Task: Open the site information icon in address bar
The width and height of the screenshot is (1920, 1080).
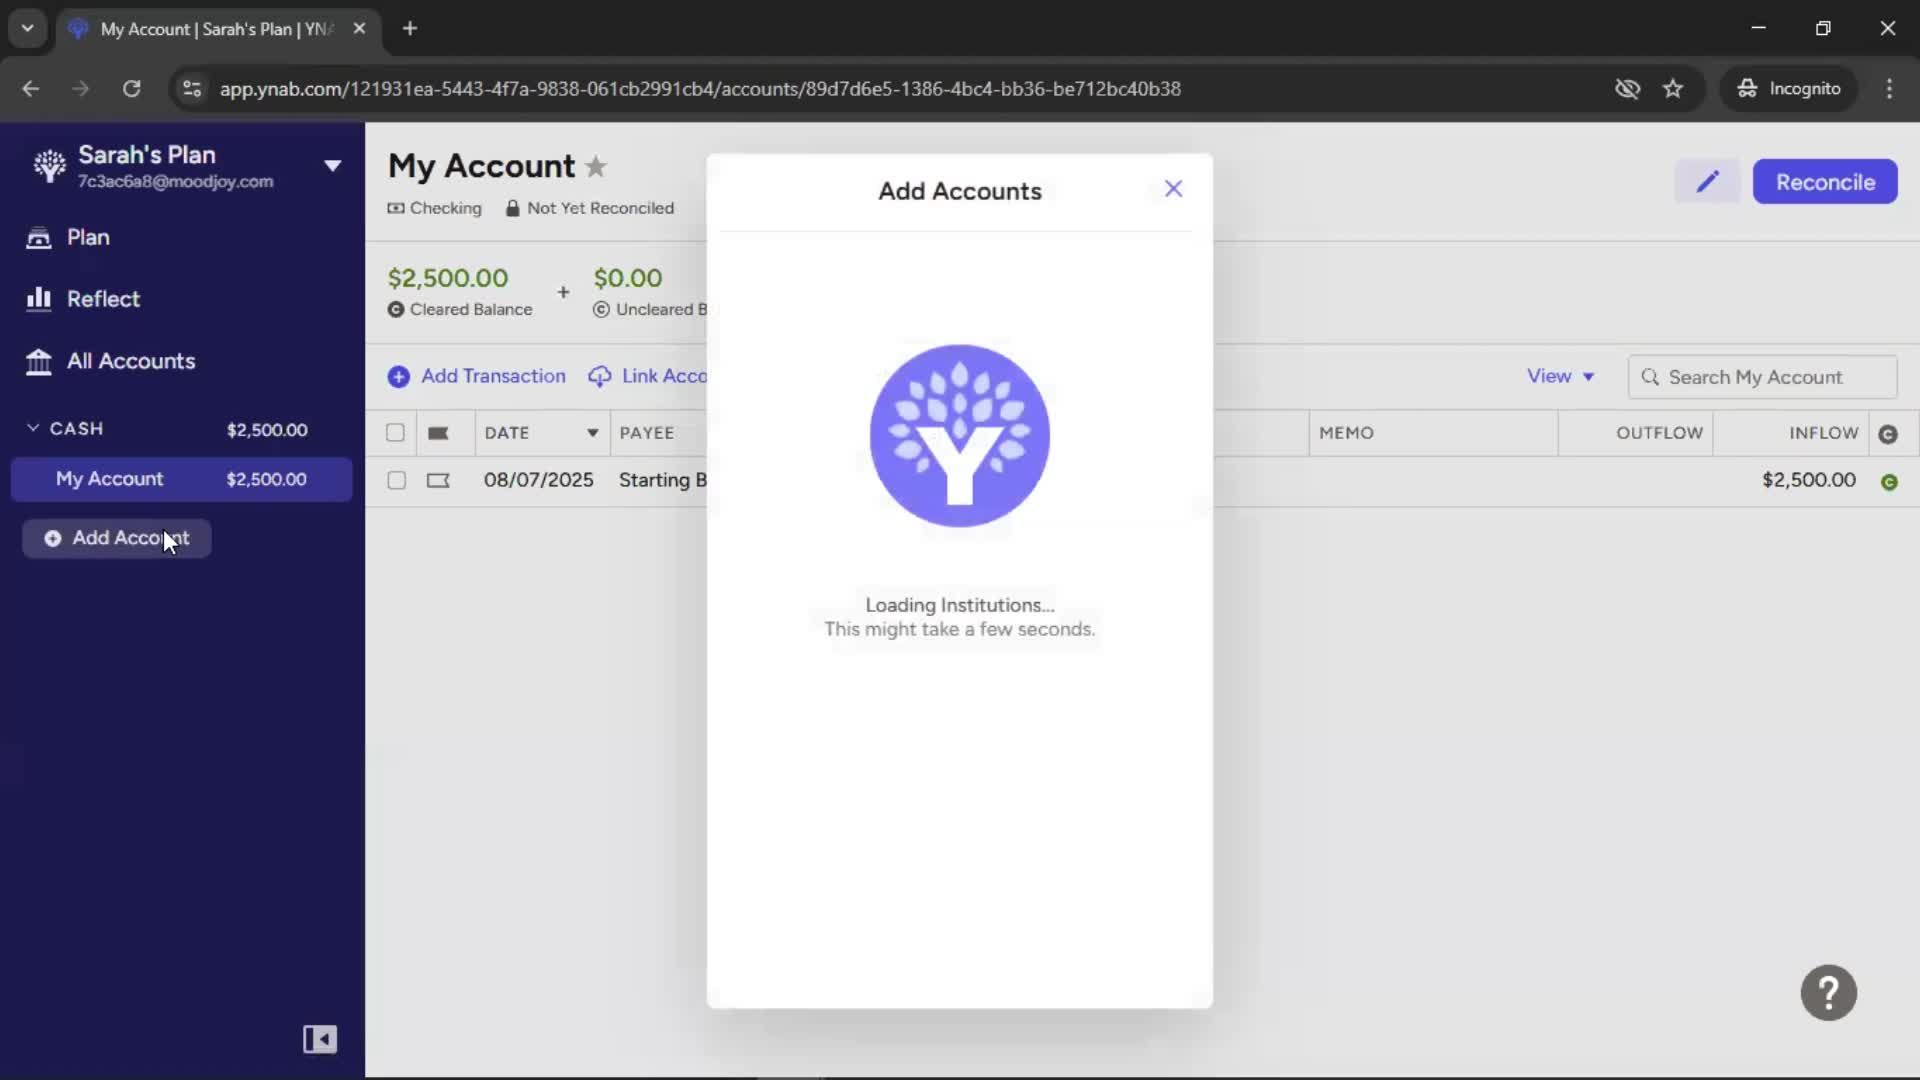Action: 192,89
